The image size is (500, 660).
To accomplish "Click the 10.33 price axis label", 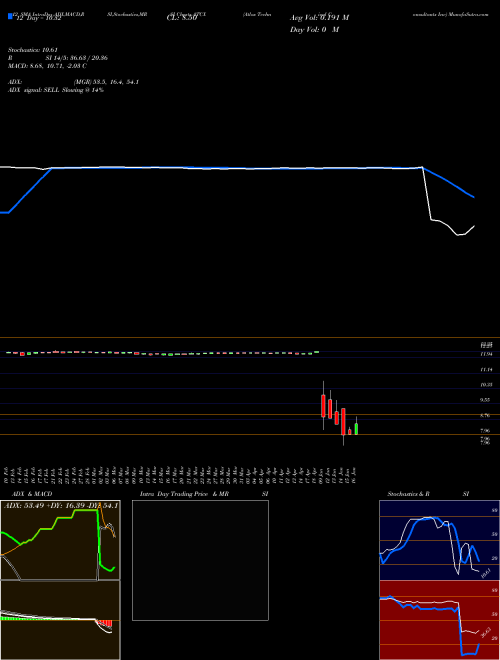I will coord(487,385).
